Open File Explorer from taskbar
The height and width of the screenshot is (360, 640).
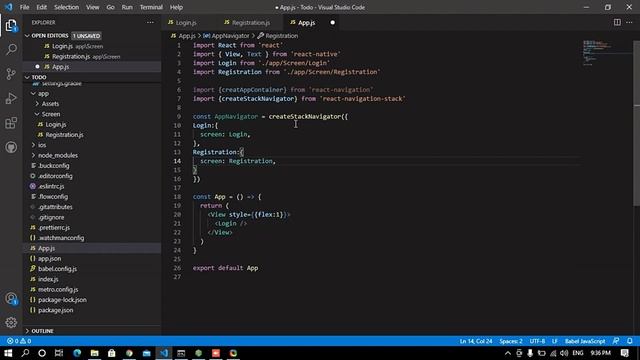pyautogui.click(x=94, y=353)
